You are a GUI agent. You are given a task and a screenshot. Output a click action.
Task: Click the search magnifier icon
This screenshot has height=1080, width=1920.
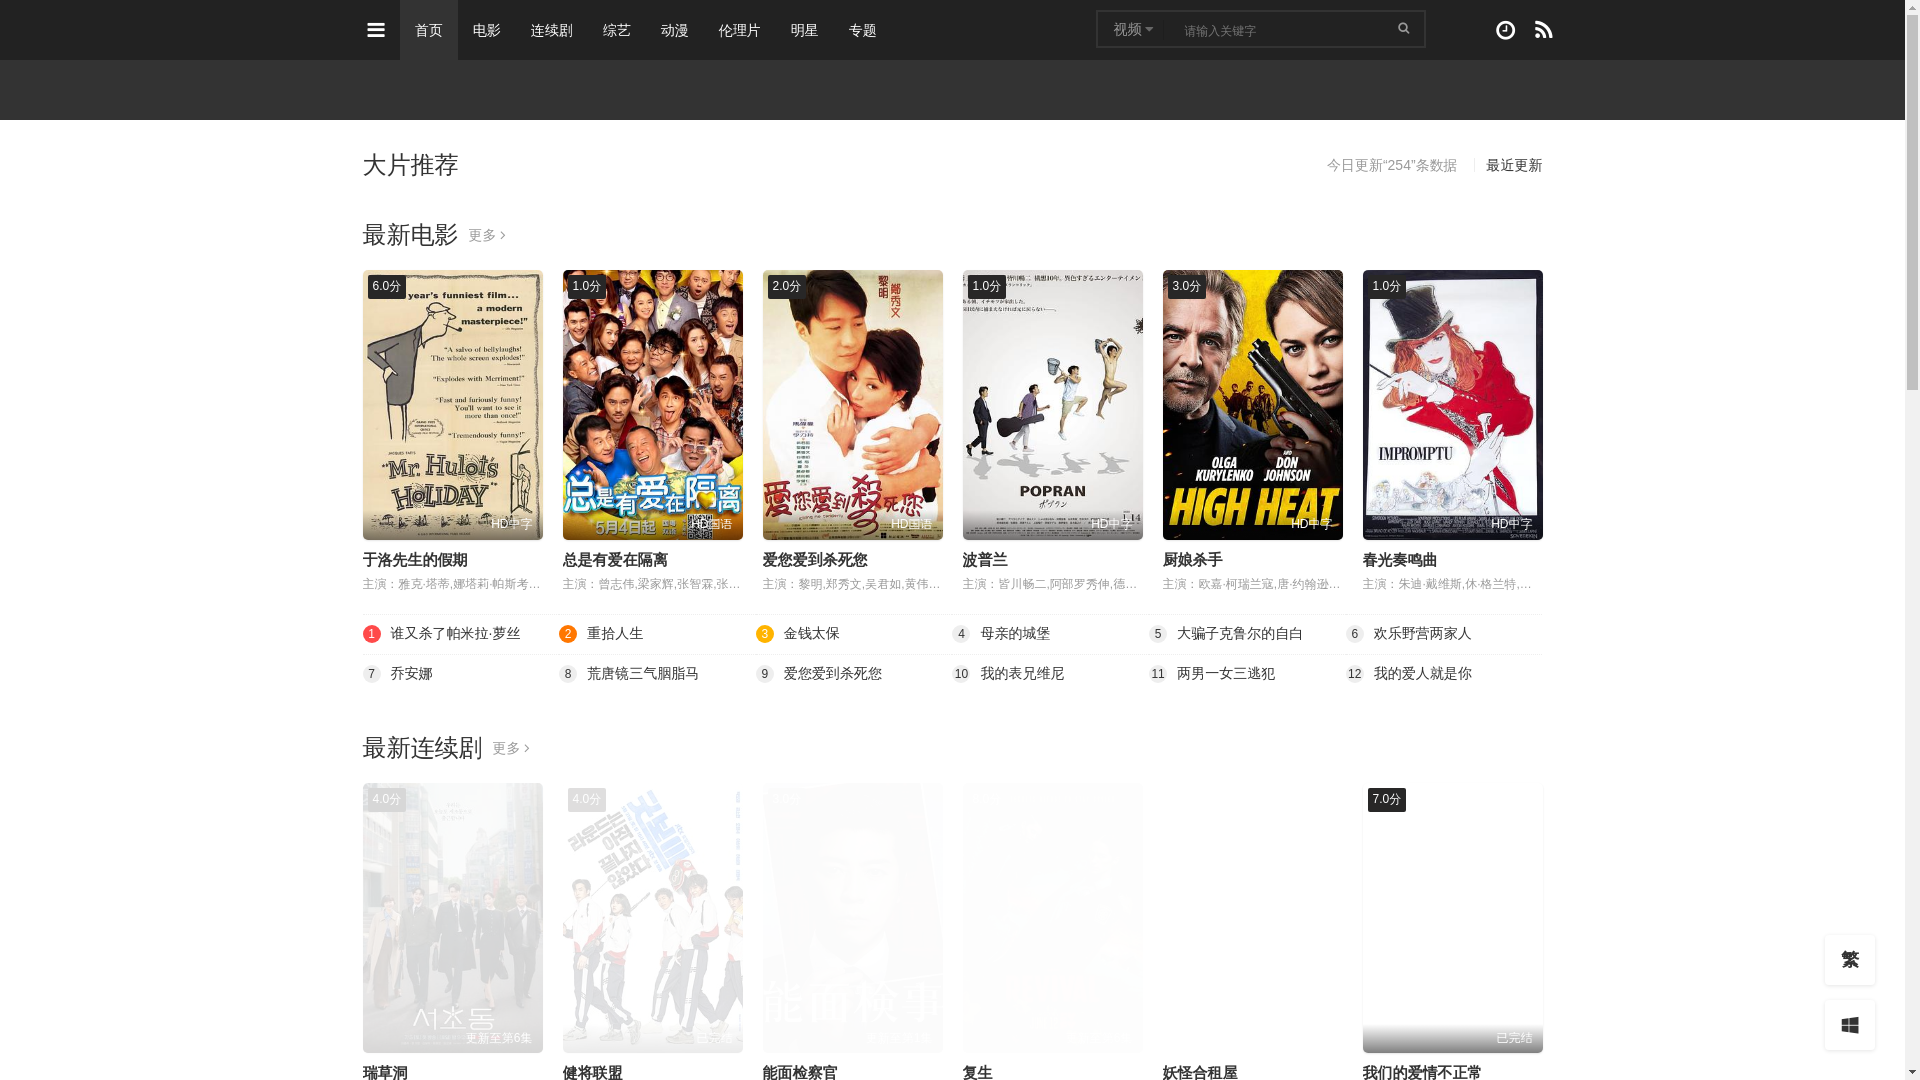1403,29
